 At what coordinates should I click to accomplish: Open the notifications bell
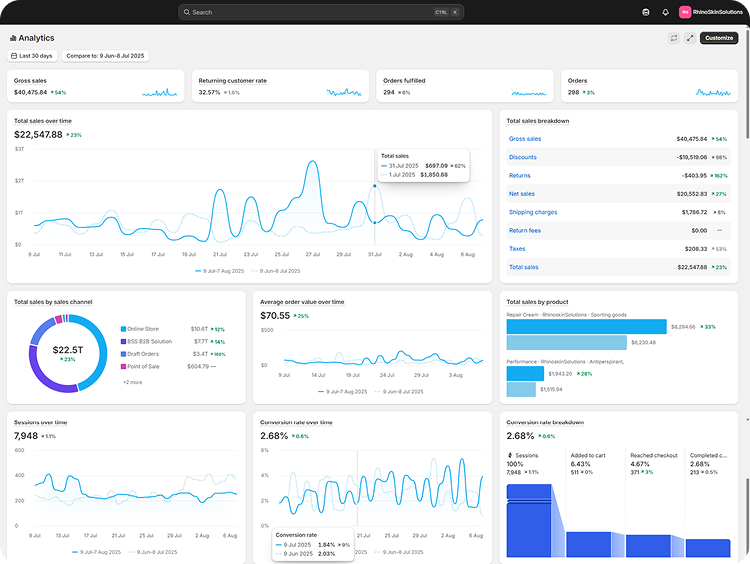(665, 12)
